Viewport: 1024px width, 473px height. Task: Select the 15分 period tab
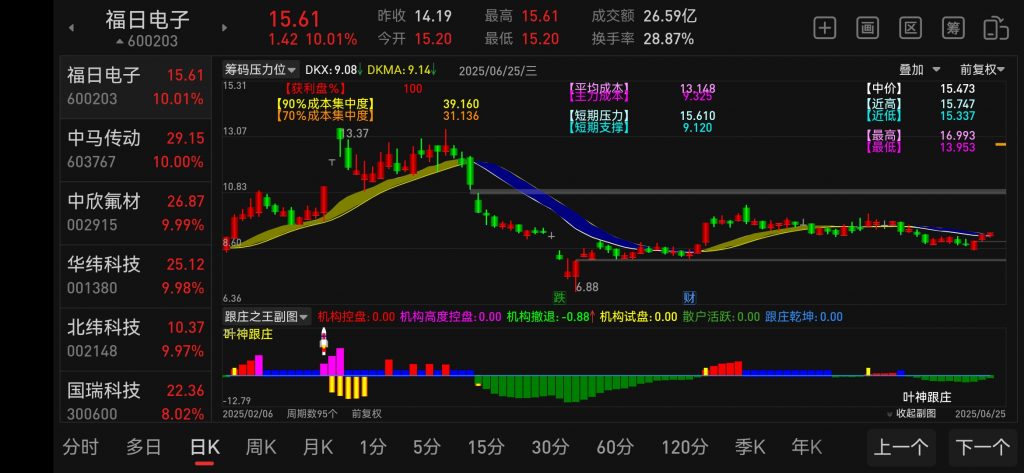[485, 447]
